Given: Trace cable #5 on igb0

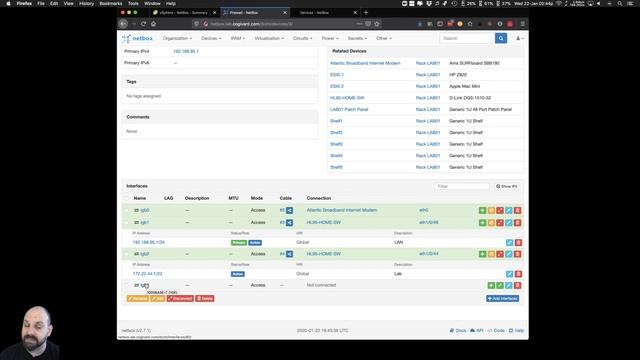Looking at the screenshot, I should 289,210.
